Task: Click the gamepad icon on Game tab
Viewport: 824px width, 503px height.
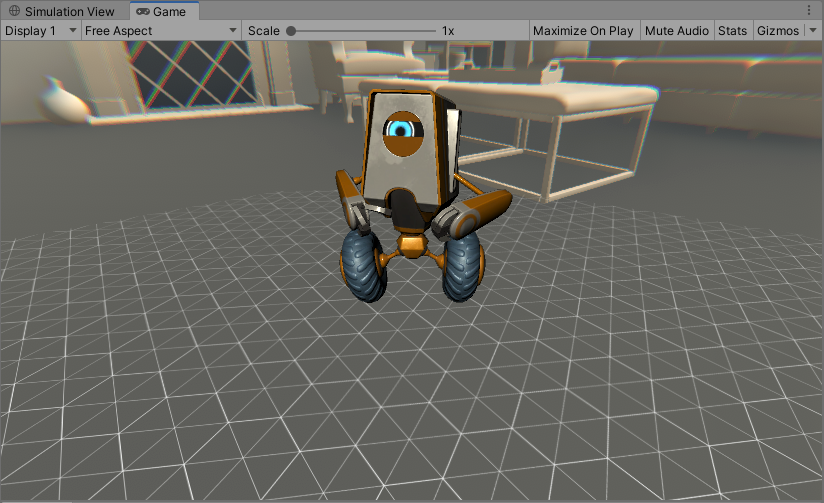Action: (x=144, y=11)
